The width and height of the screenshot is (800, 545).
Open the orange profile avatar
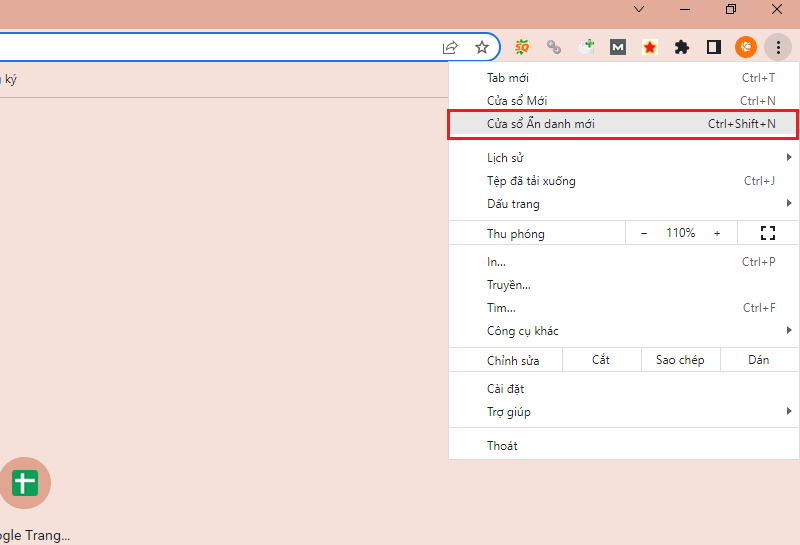pyautogui.click(x=746, y=47)
